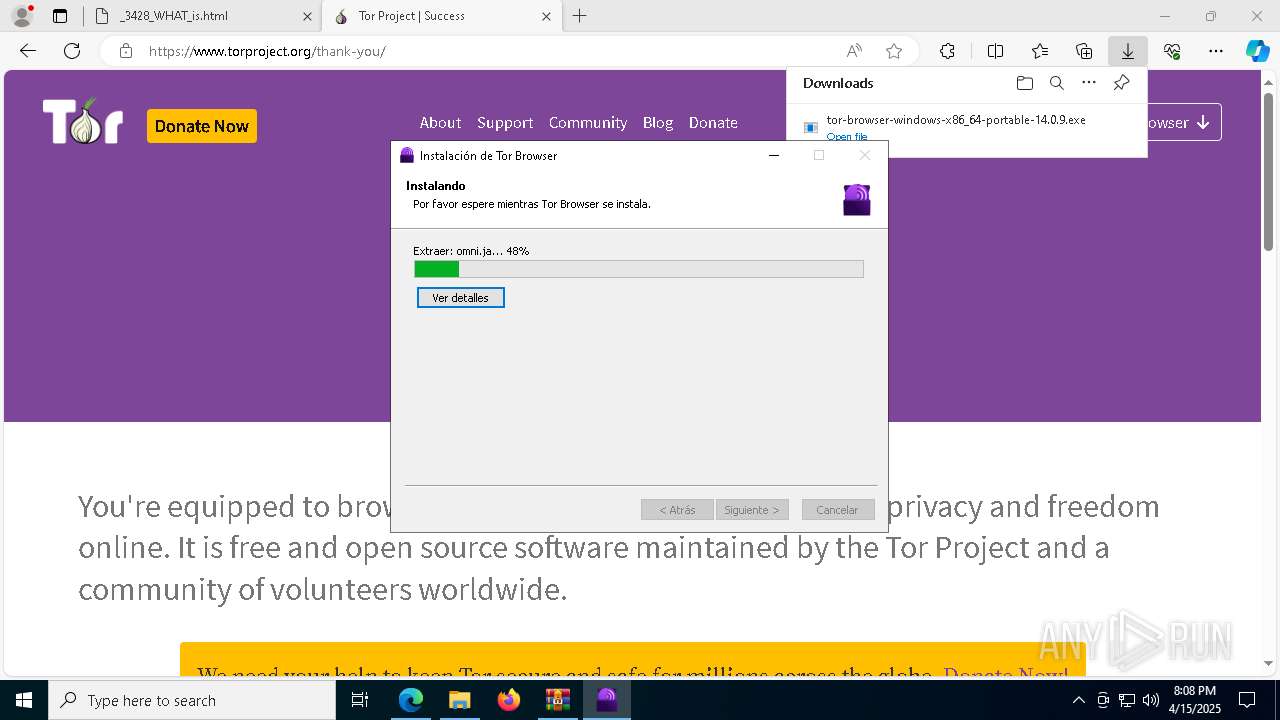Open Browser essentials icon
1280x720 pixels.
tap(1172, 51)
